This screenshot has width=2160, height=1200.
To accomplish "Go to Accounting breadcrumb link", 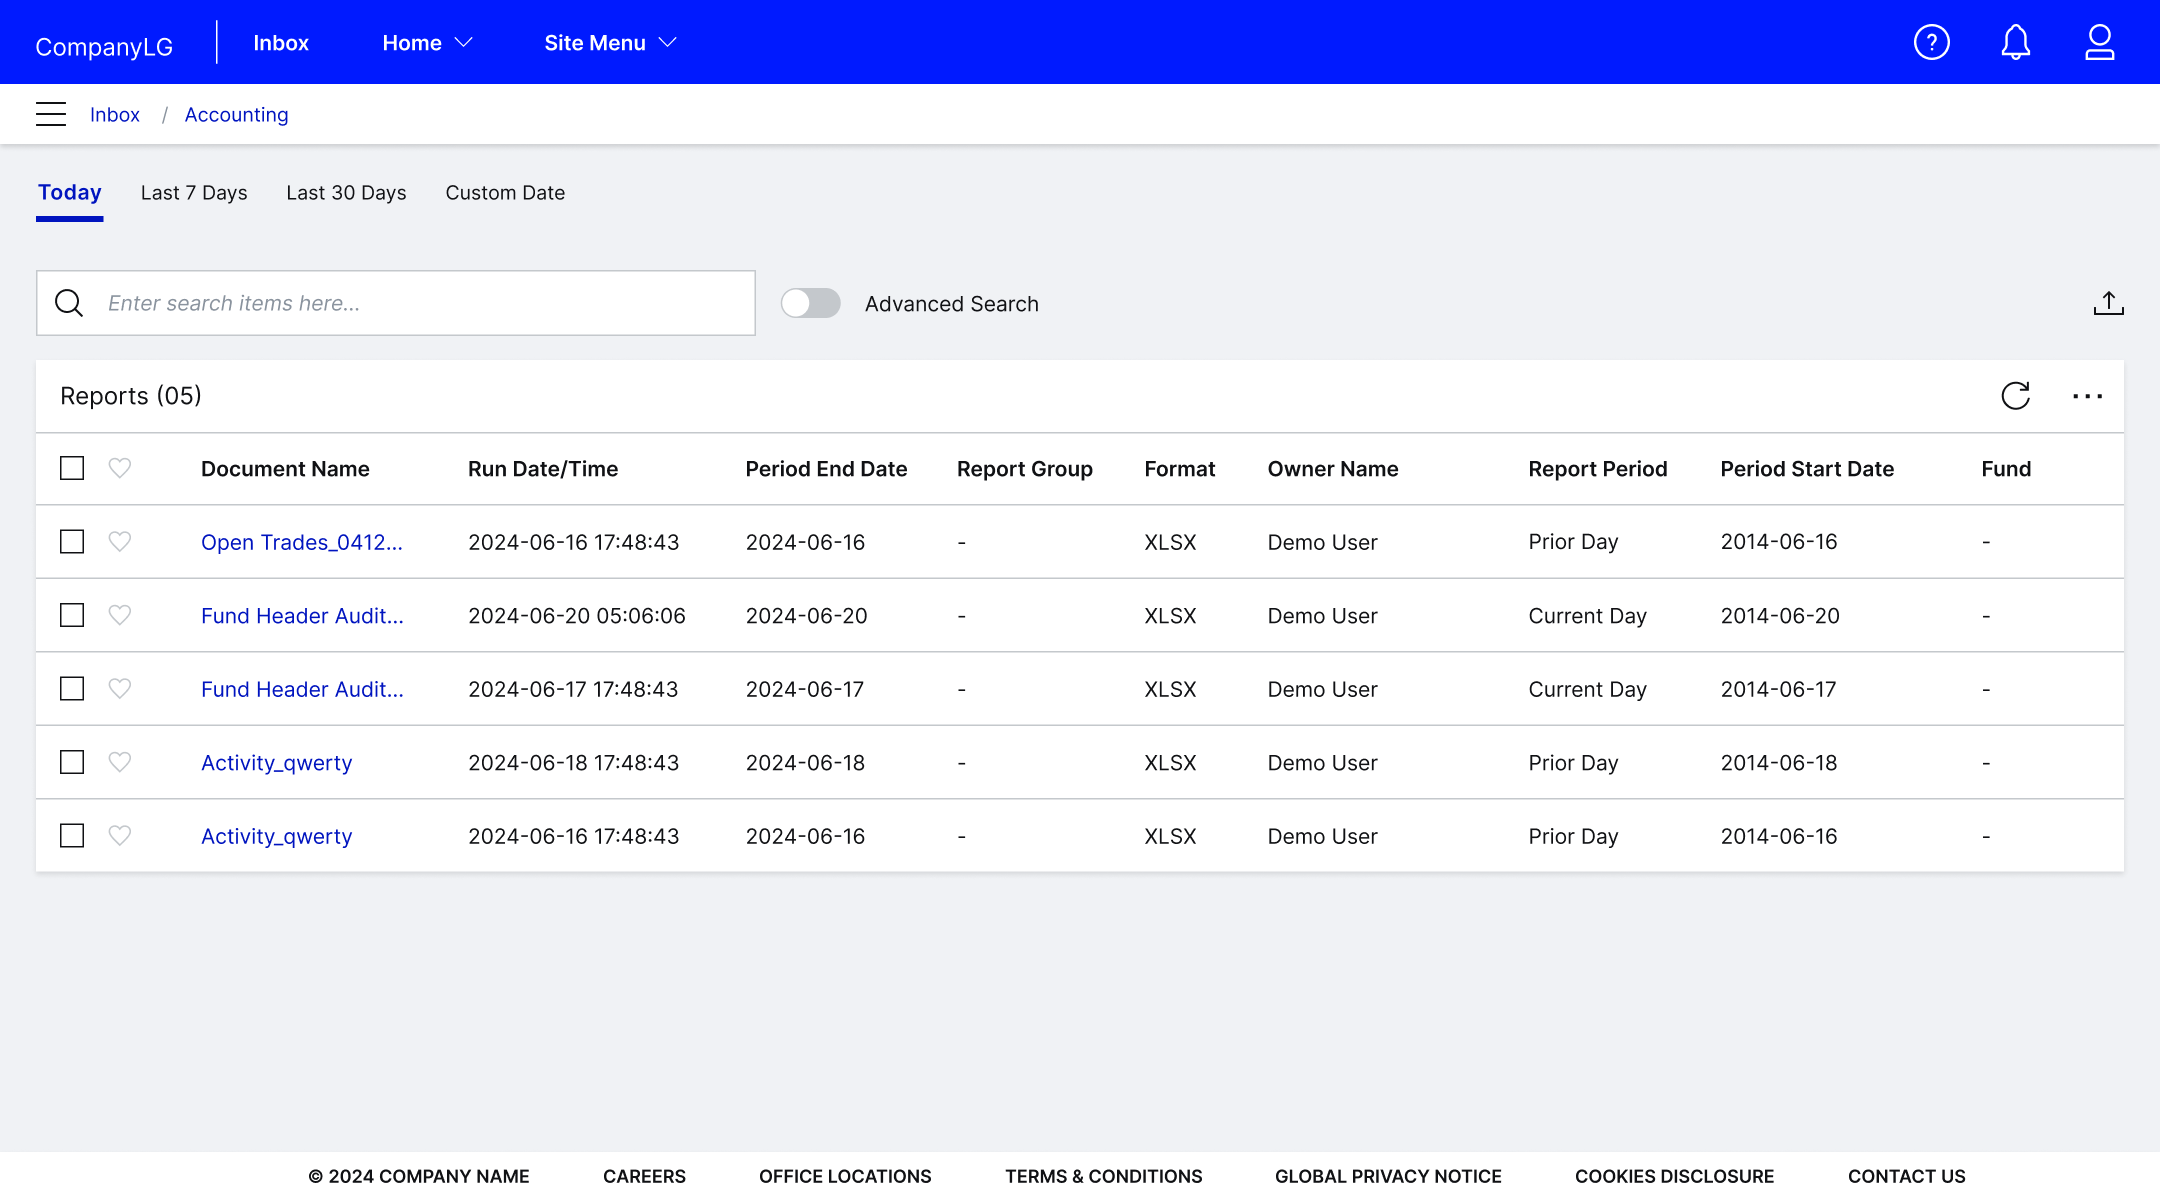I will pos(236,115).
